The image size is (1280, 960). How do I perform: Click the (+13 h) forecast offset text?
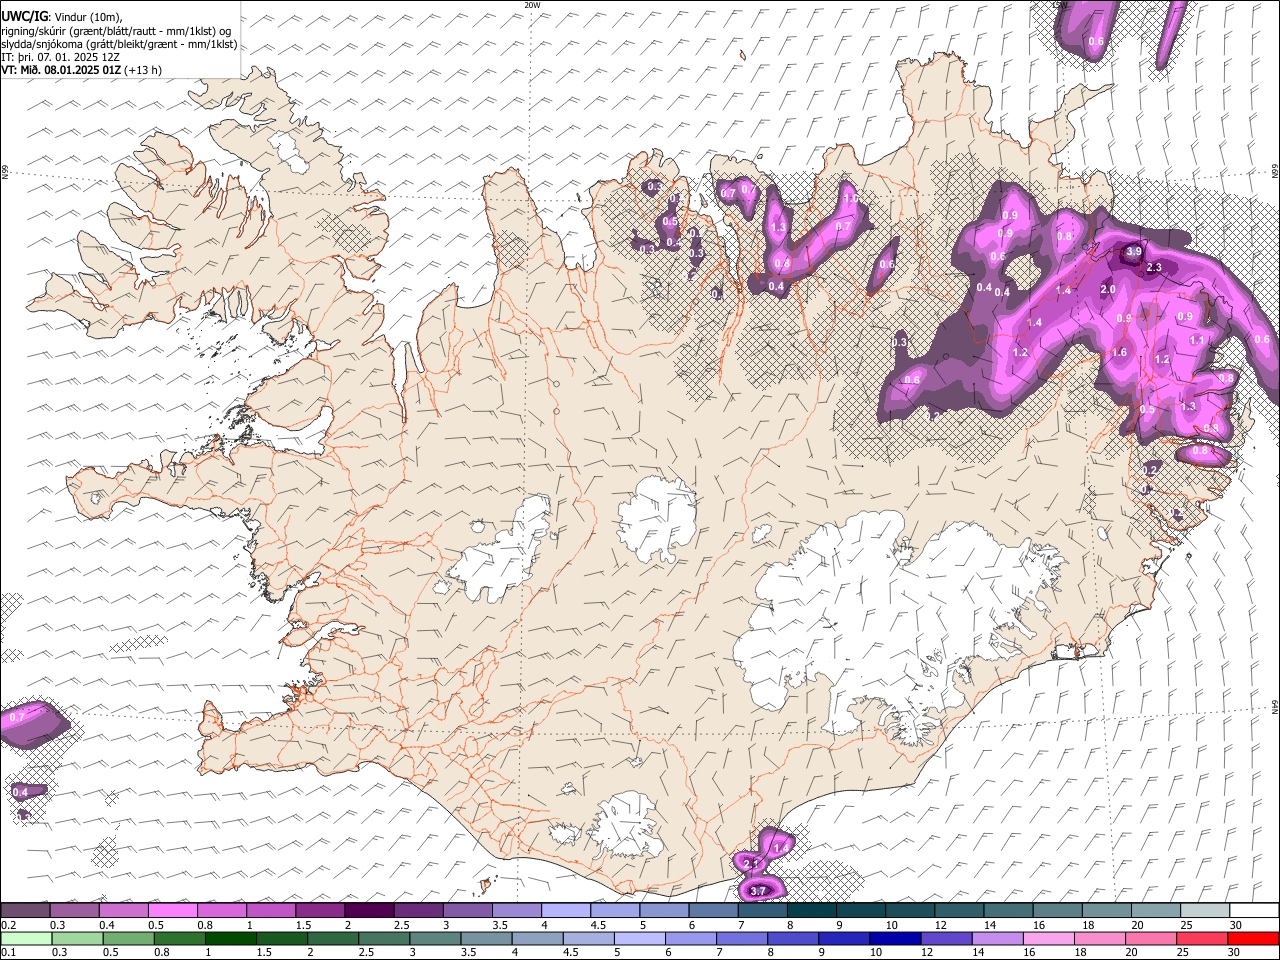[x=143, y=70]
